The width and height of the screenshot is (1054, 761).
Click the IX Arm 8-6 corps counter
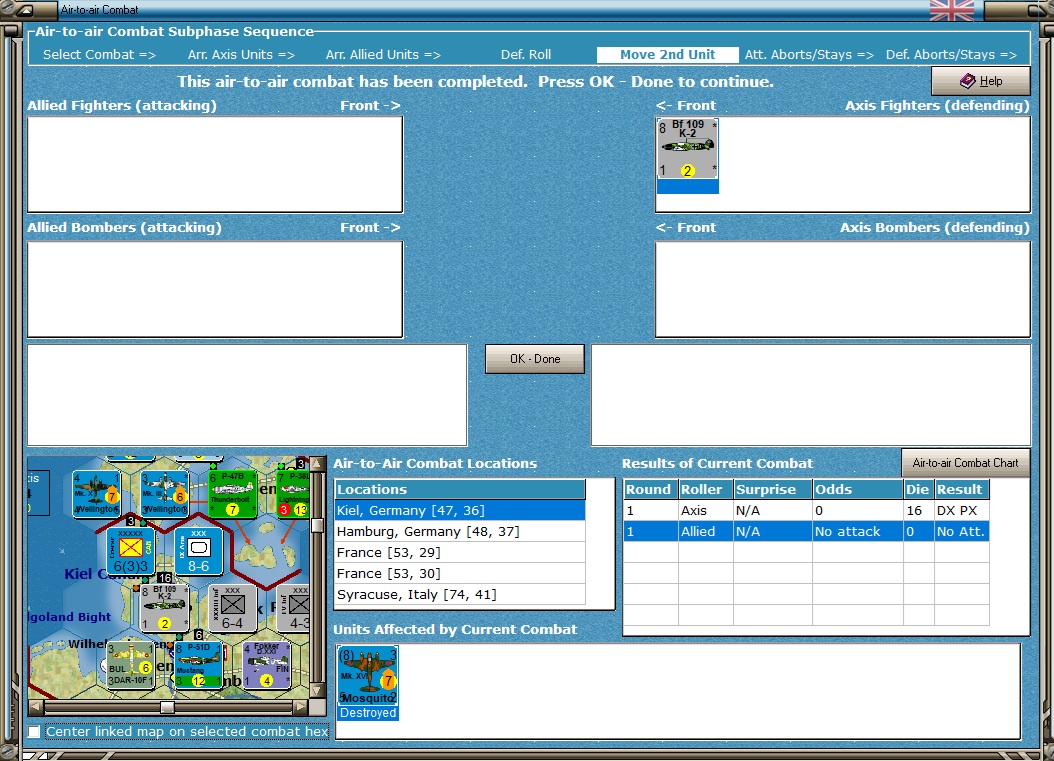pos(198,551)
